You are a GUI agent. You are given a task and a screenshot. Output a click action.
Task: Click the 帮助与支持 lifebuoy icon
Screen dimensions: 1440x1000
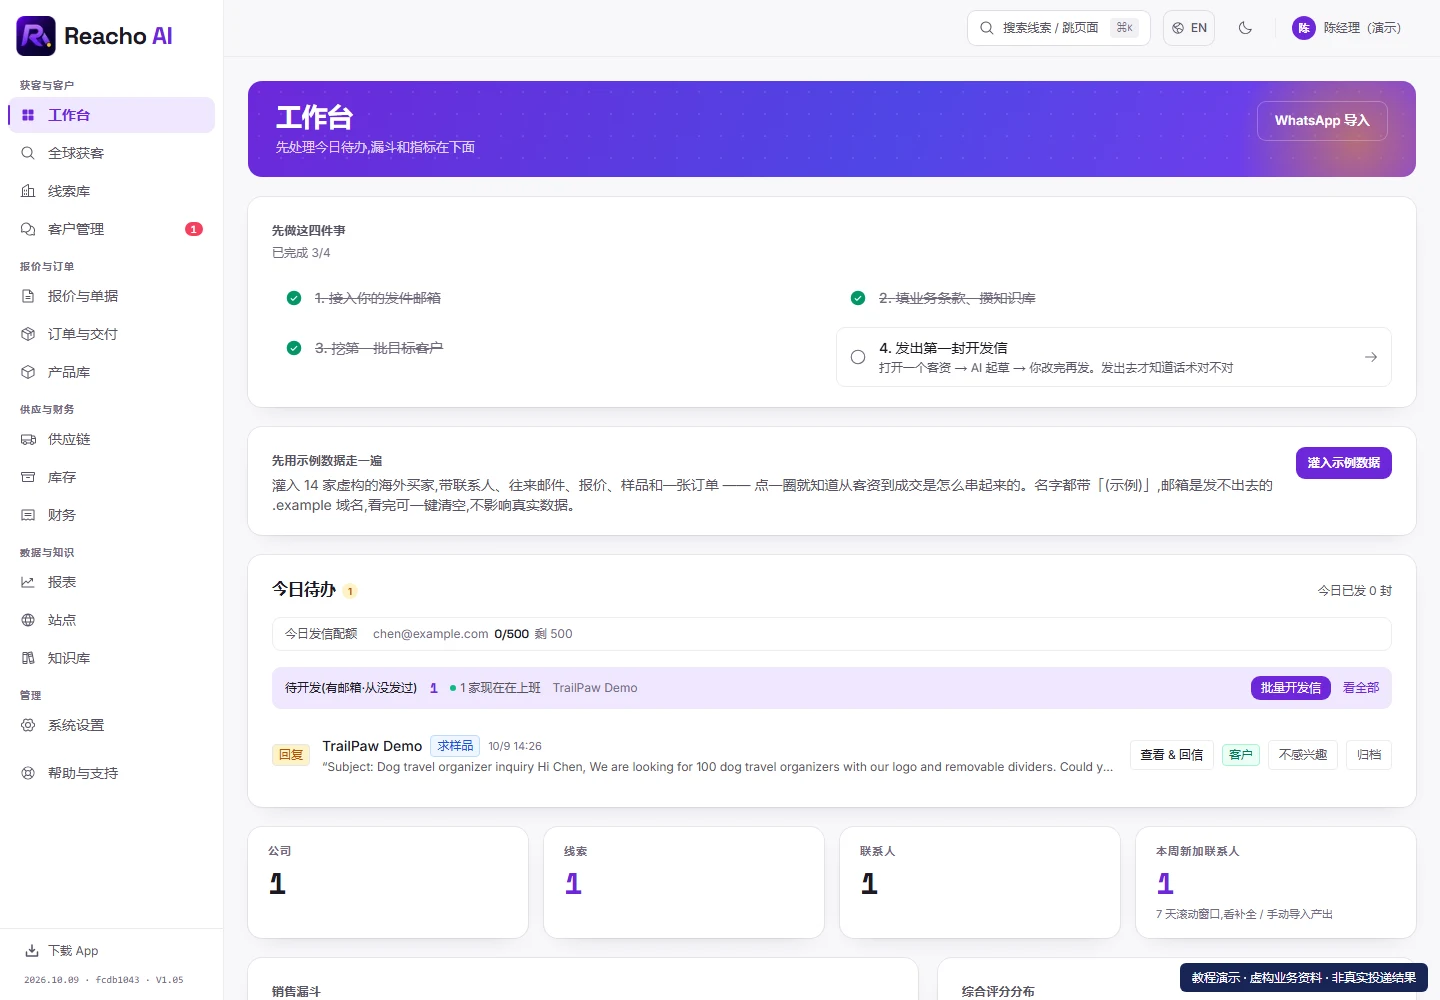28,773
